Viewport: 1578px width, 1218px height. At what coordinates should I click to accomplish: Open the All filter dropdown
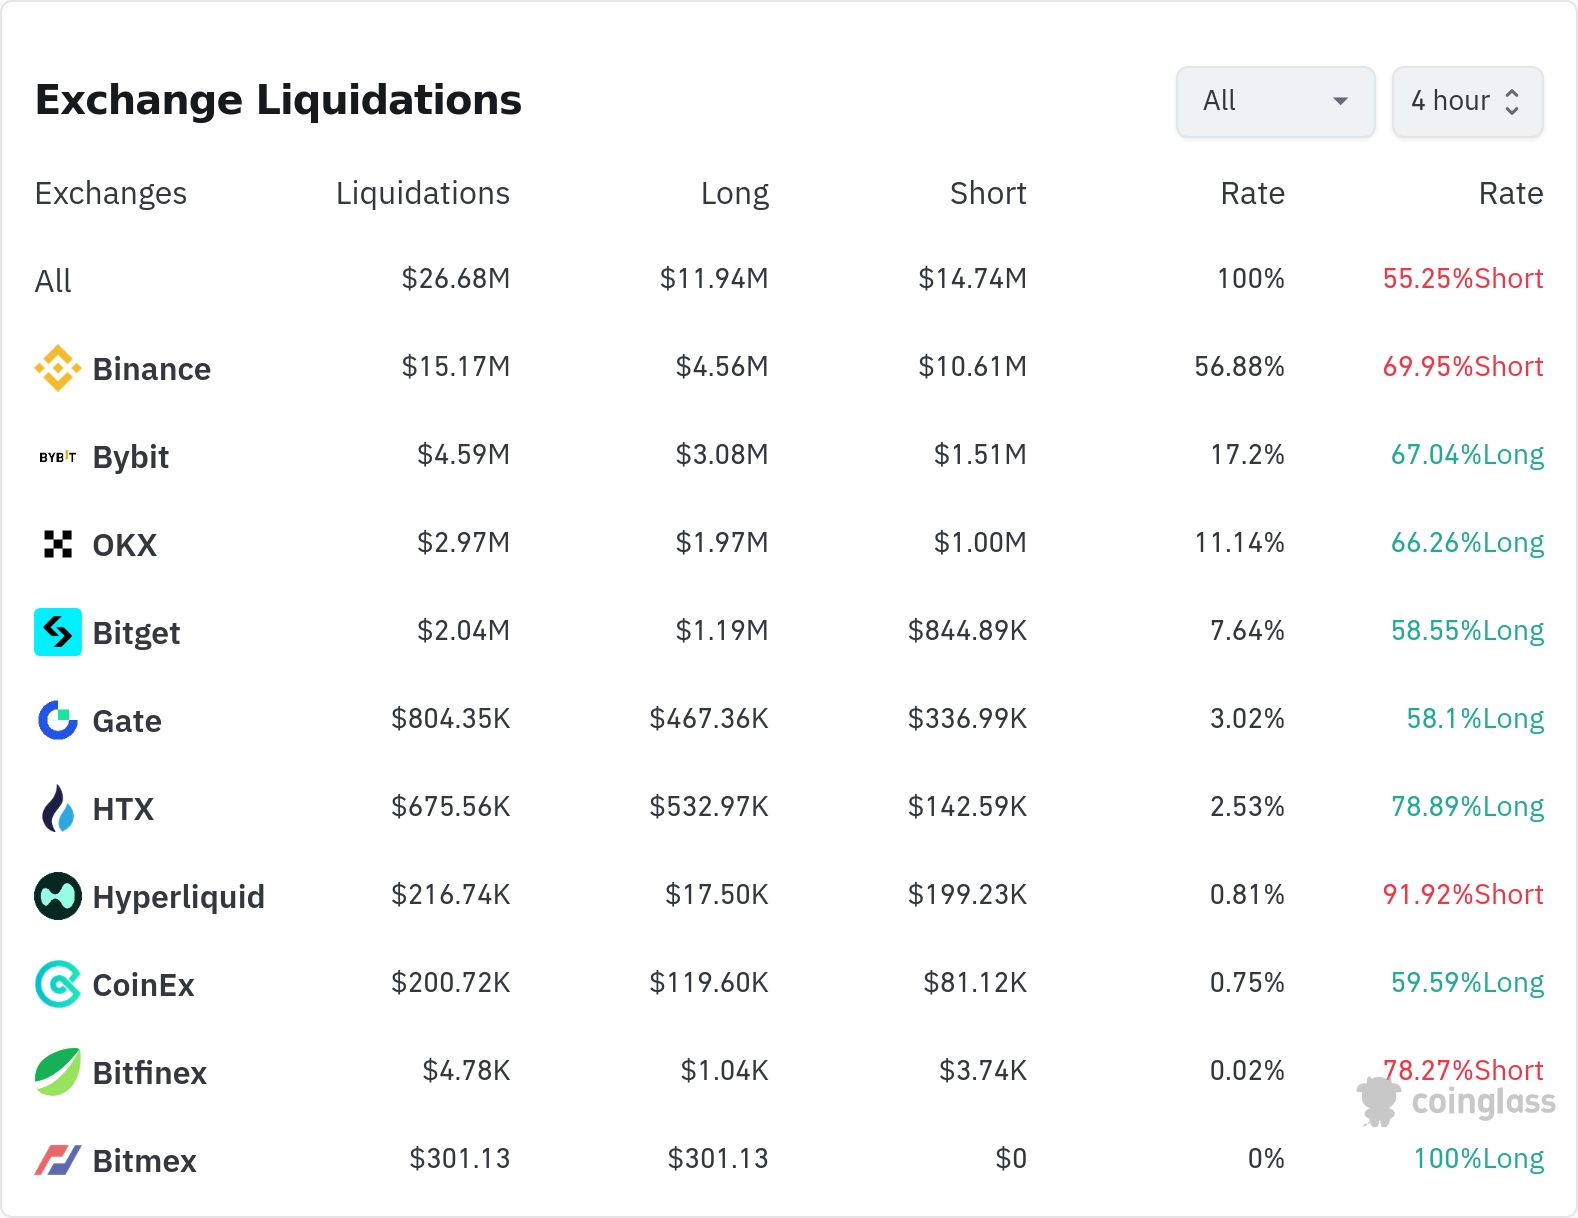(1275, 101)
